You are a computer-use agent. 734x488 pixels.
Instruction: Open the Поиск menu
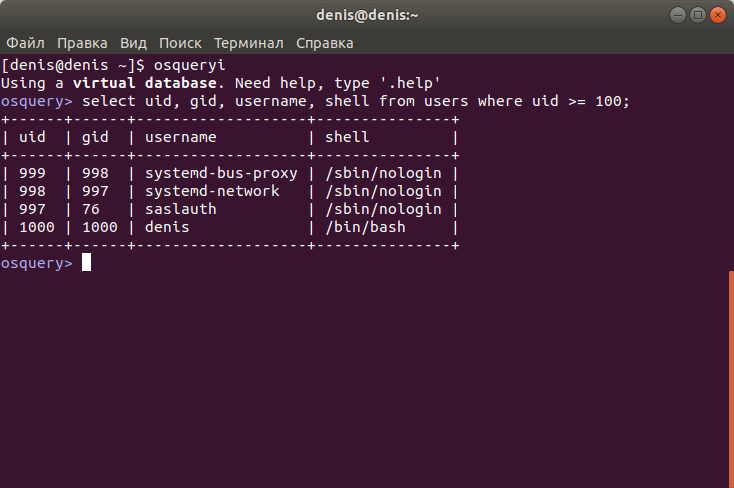pyautogui.click(x=180, y=43)
